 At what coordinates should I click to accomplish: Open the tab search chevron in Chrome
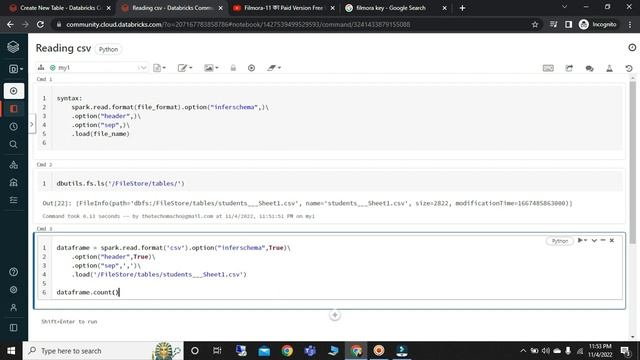pyautogui.click(x=564, y=7)
